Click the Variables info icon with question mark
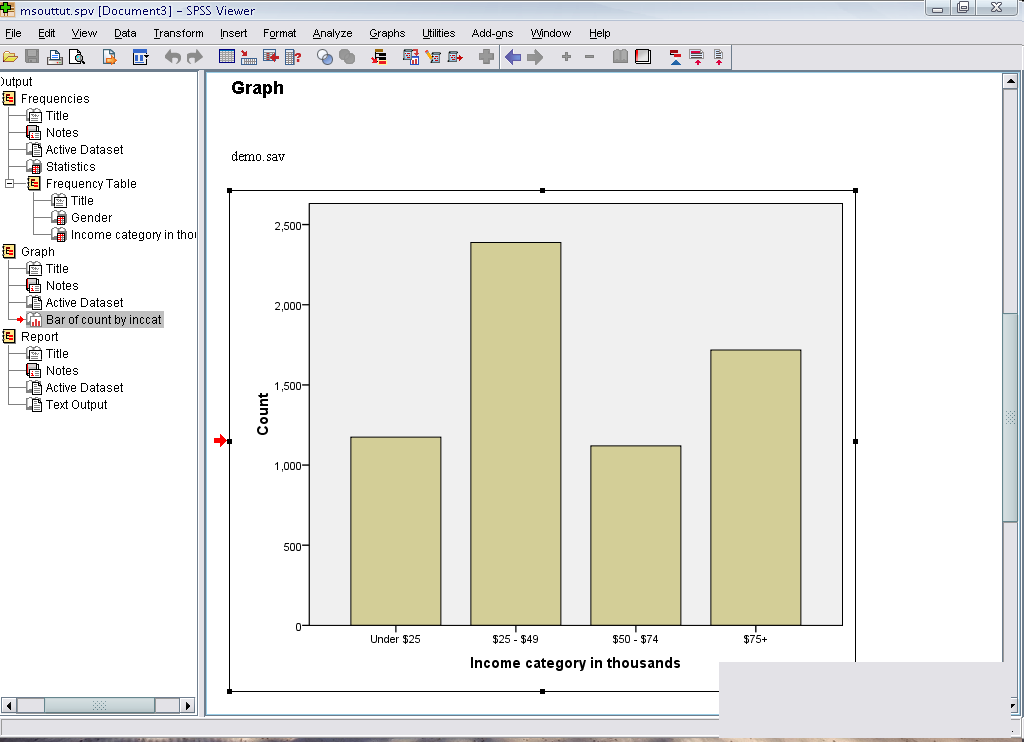 tap(293, 57)
